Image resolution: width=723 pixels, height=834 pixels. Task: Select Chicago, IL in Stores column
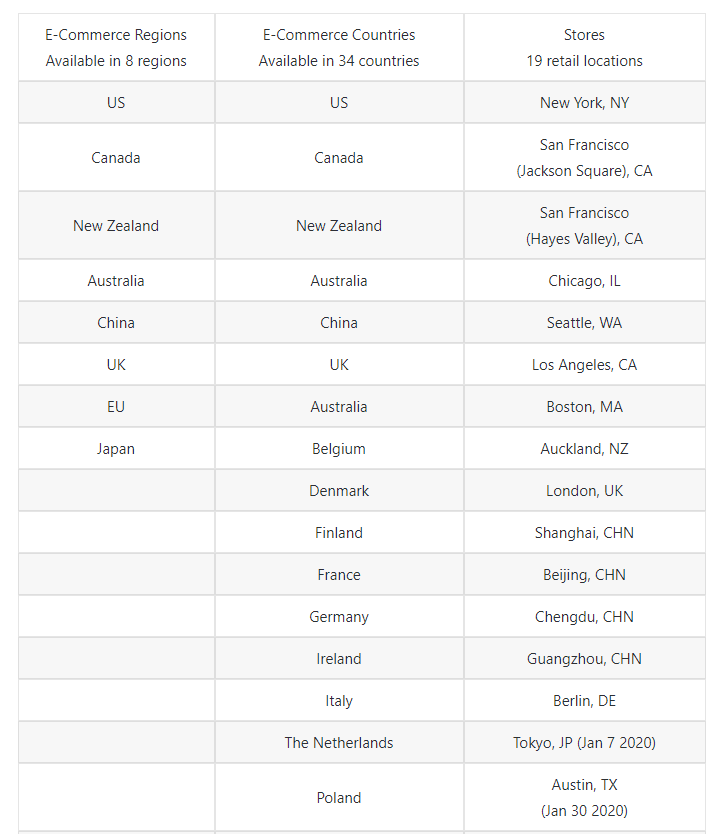click(x=584, y=281)
